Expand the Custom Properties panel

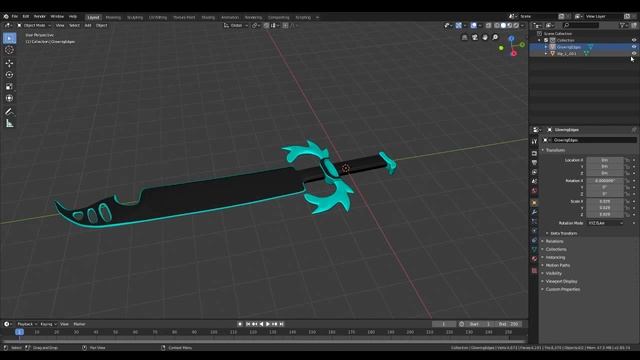(x=561, y=289)
